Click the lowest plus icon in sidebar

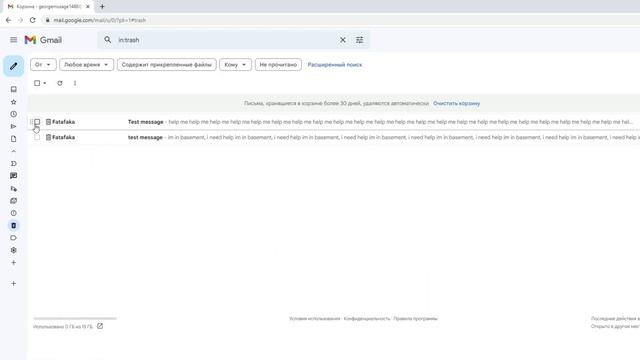tap(13, 283)
